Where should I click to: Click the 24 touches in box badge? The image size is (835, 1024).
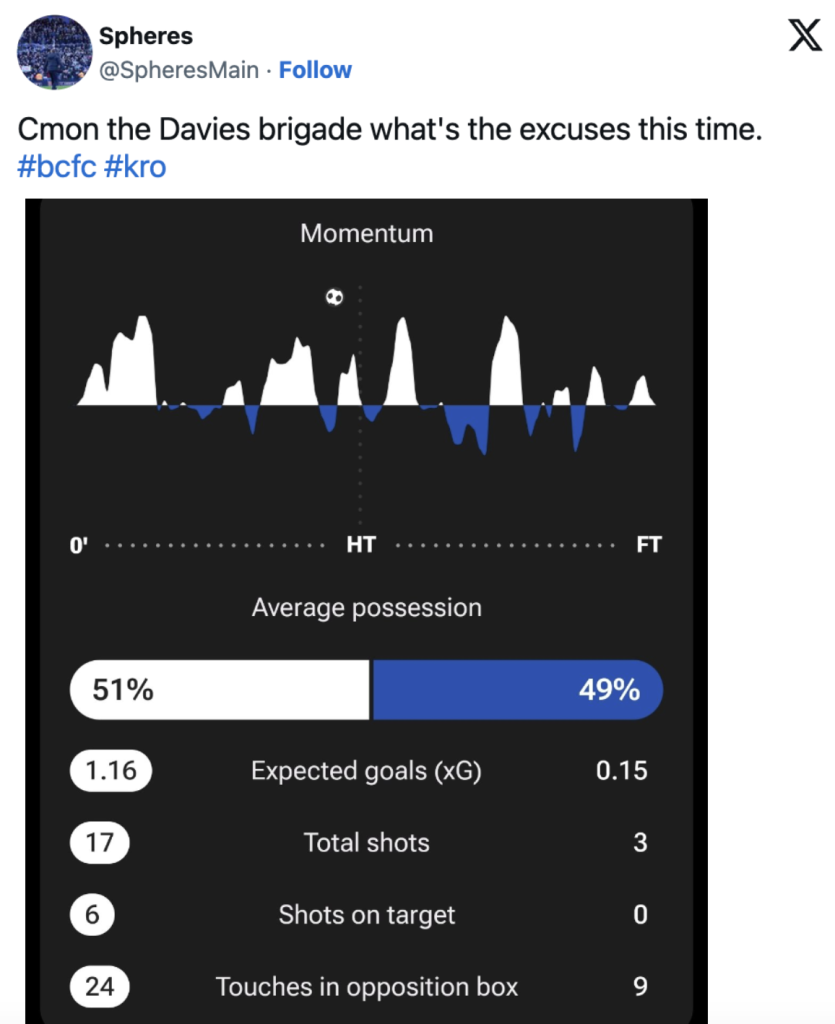[100, 987]
